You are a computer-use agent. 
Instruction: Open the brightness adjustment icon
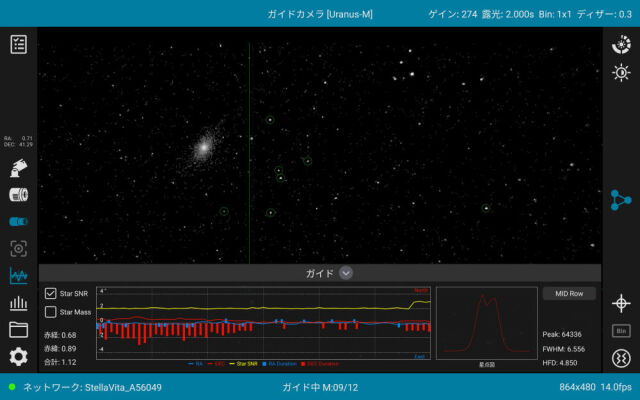tap(621, 73)
